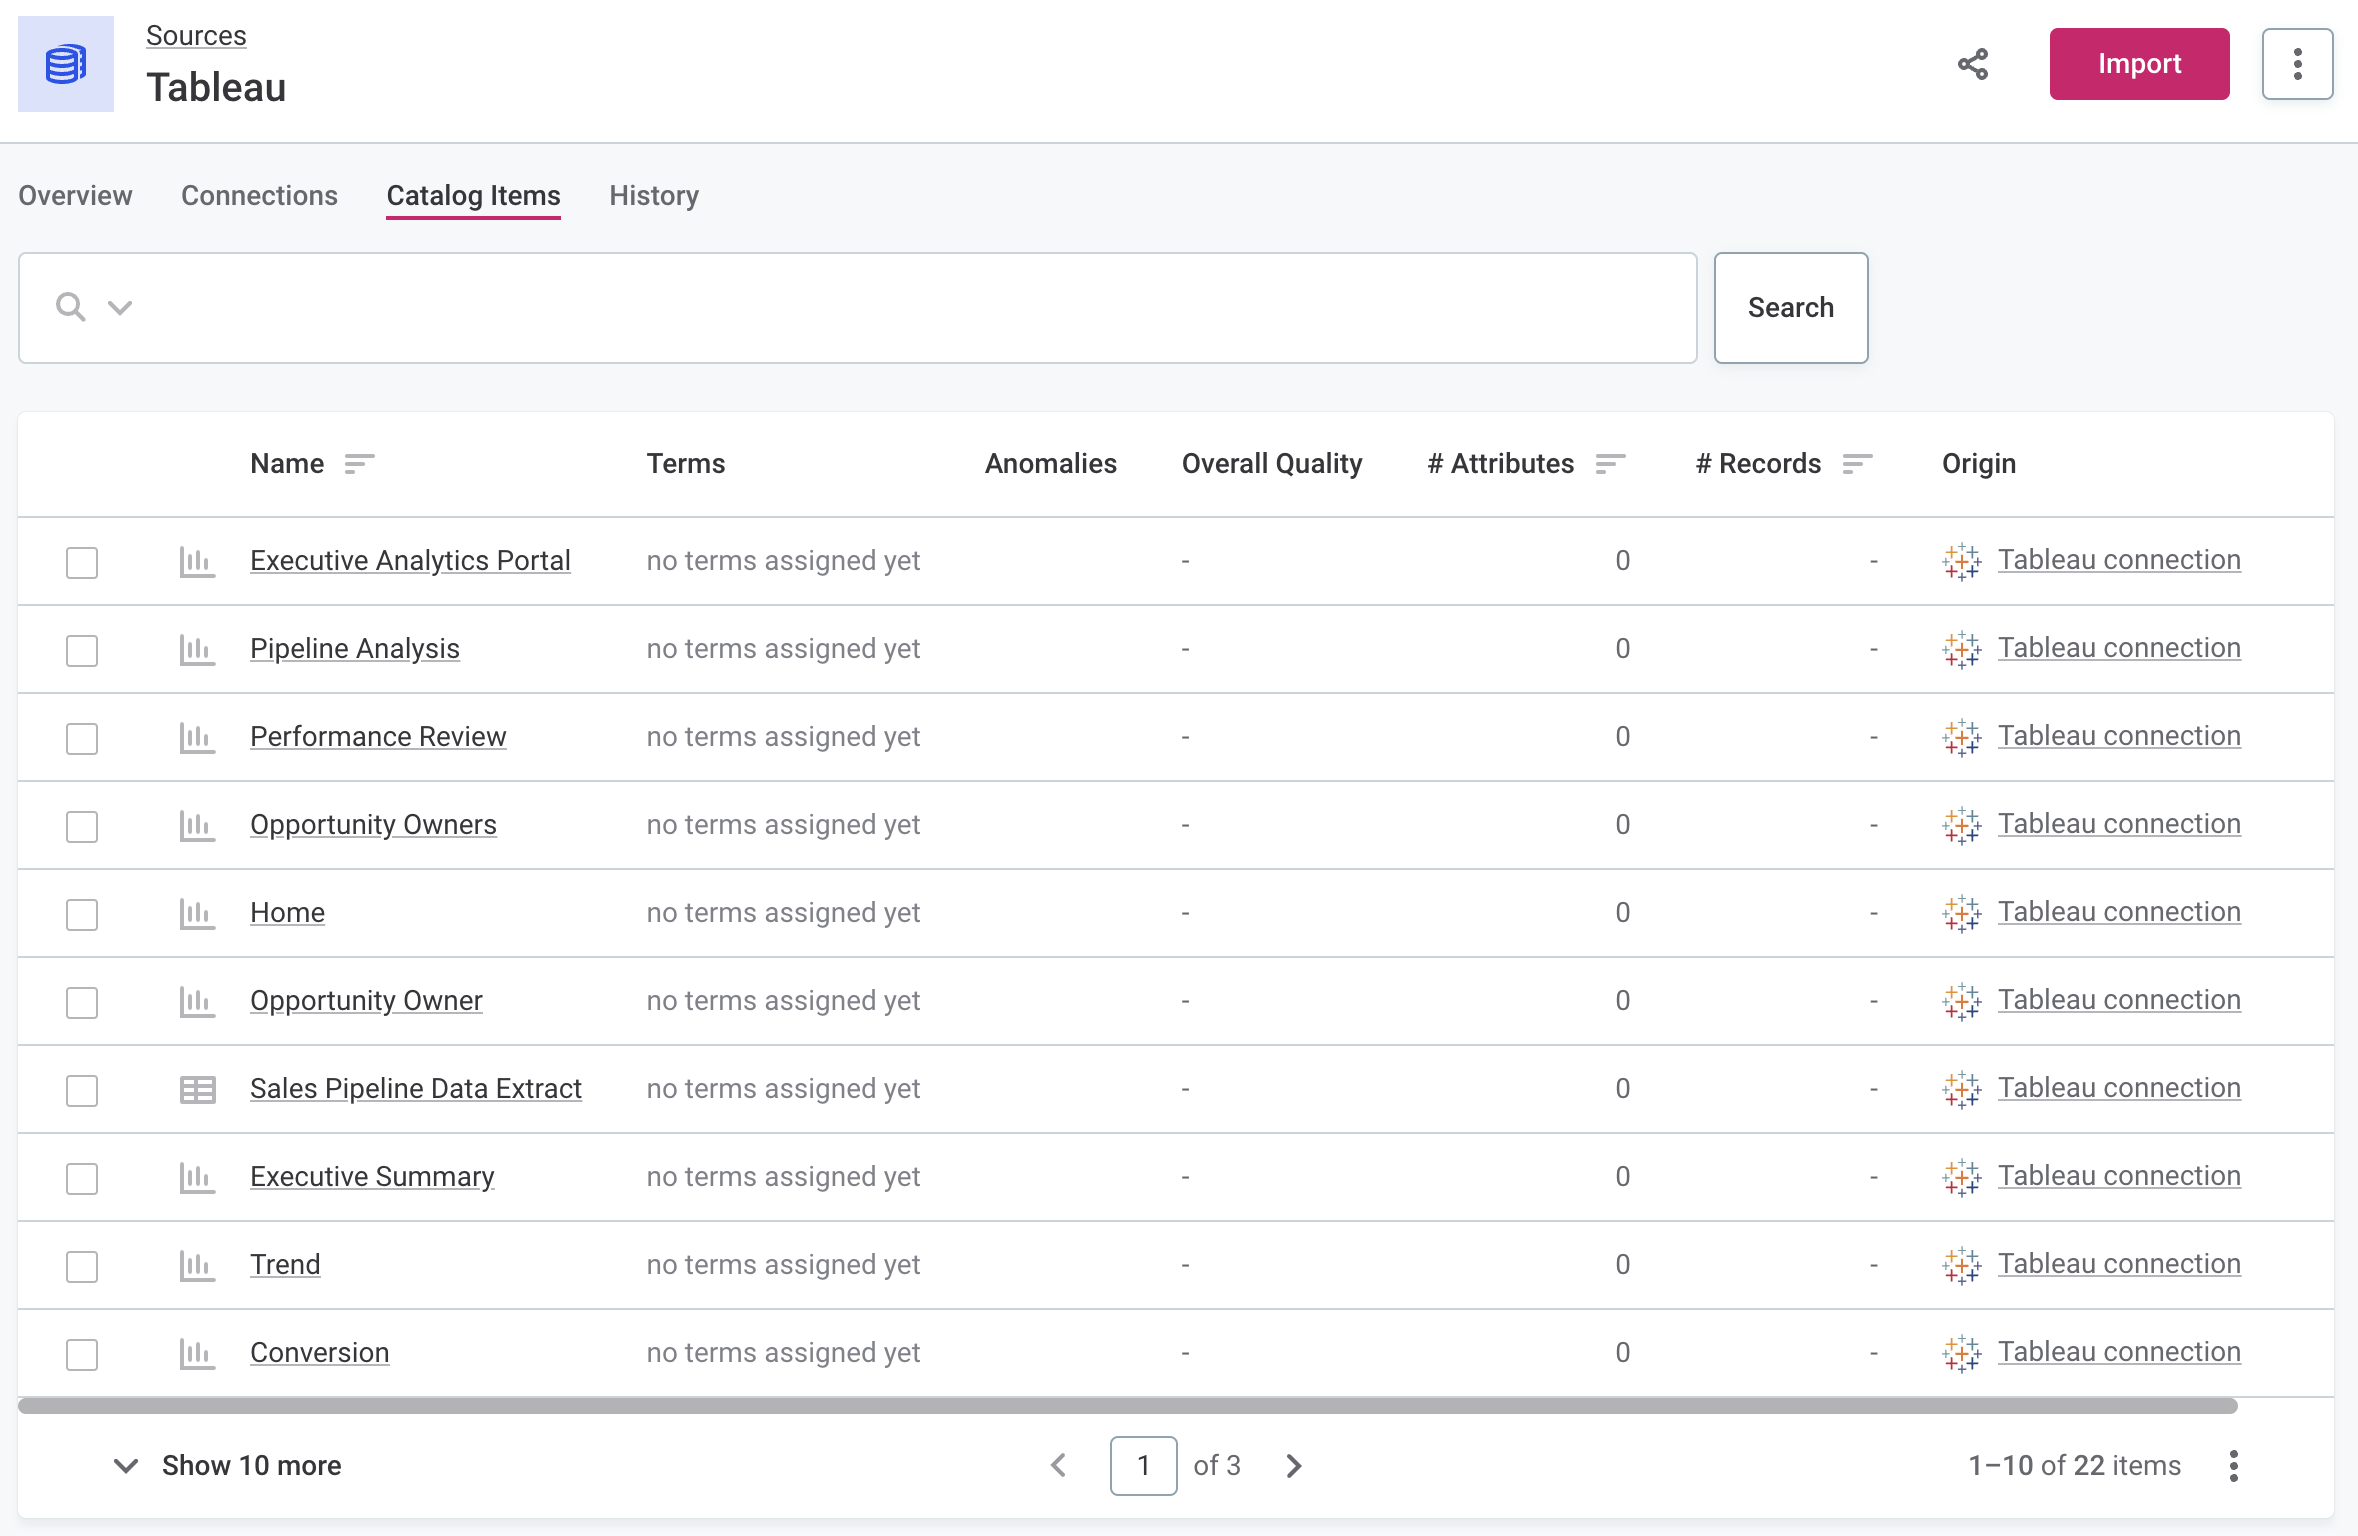
Task: Tick the Conversion row checkbox
Action: [82, 1354]
